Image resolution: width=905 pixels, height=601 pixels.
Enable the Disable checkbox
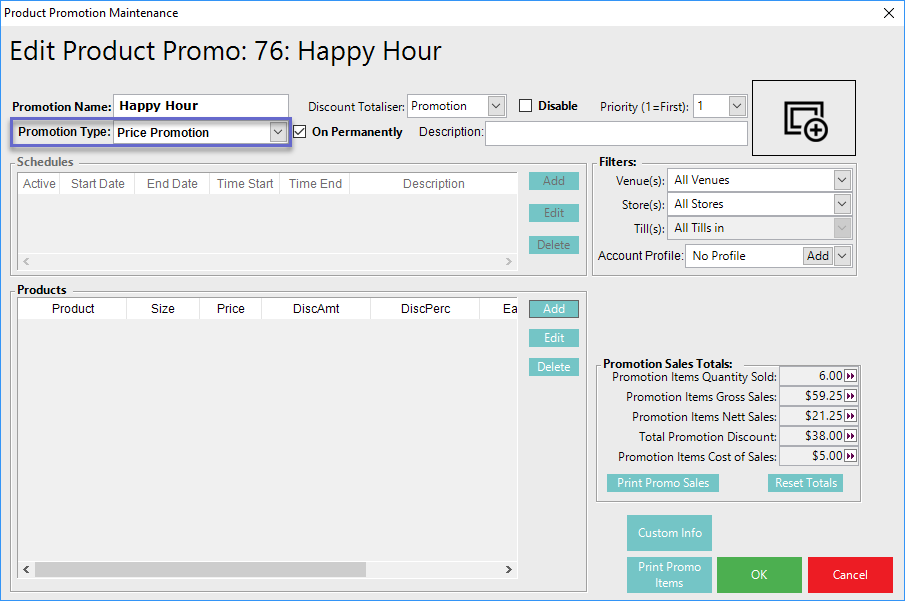[526, 106]
